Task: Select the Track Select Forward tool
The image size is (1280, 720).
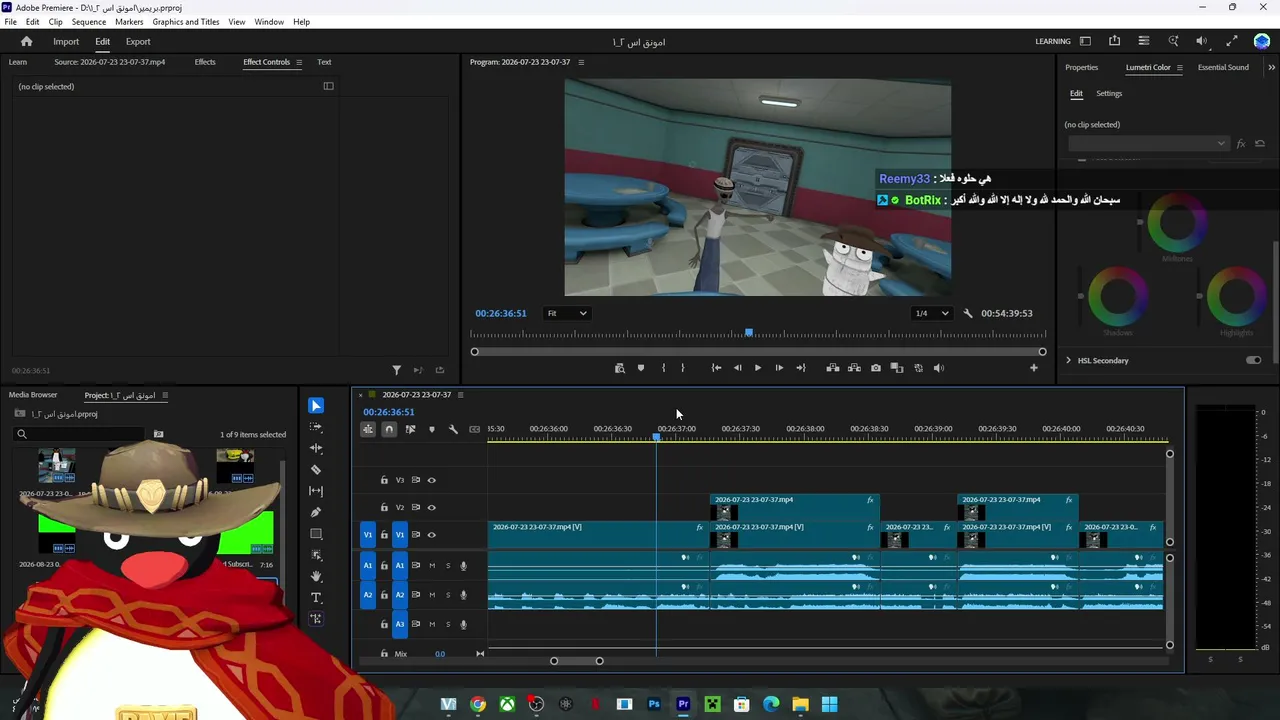Action: (x=316, y=427)
